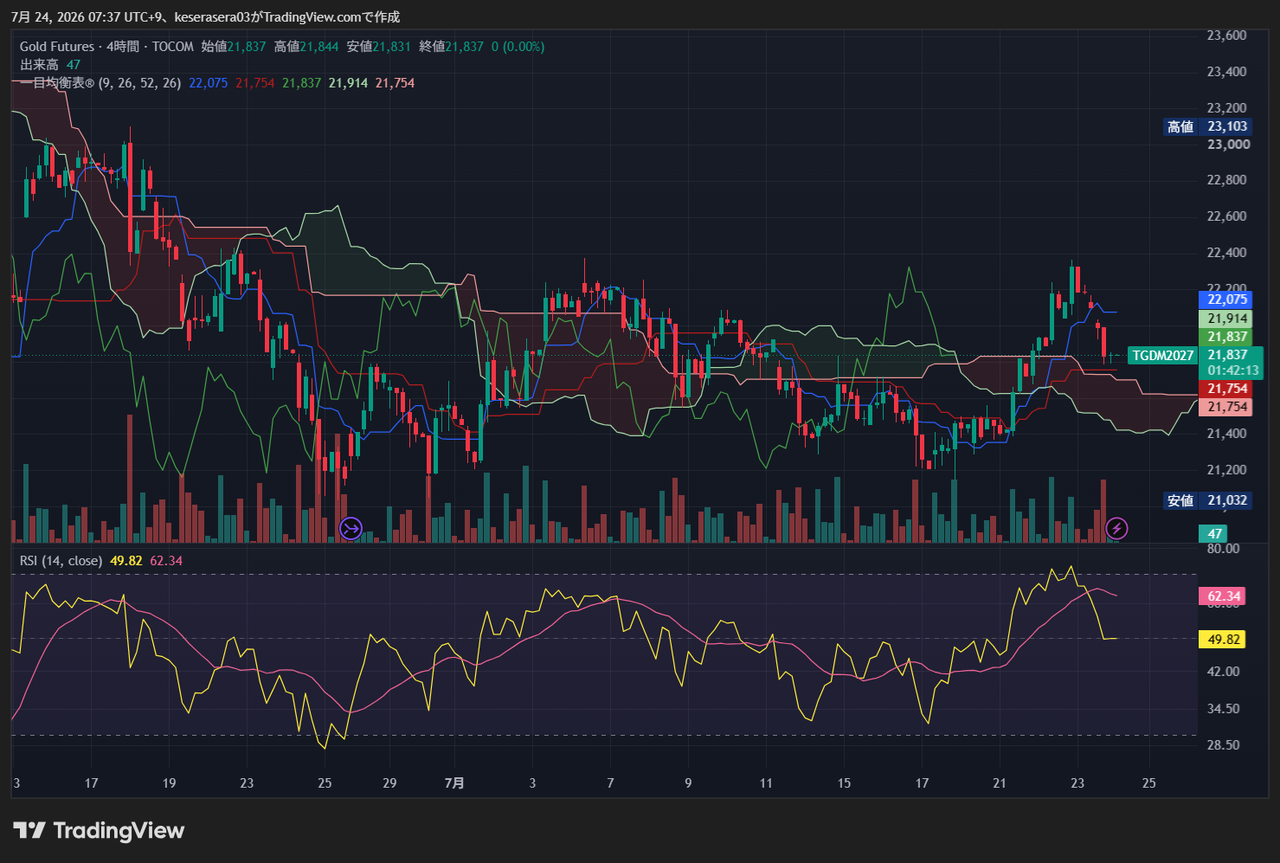Click pink 62.34 value in RSI legend
Viewport: 1280px width, 863px height.
point(166,561)
